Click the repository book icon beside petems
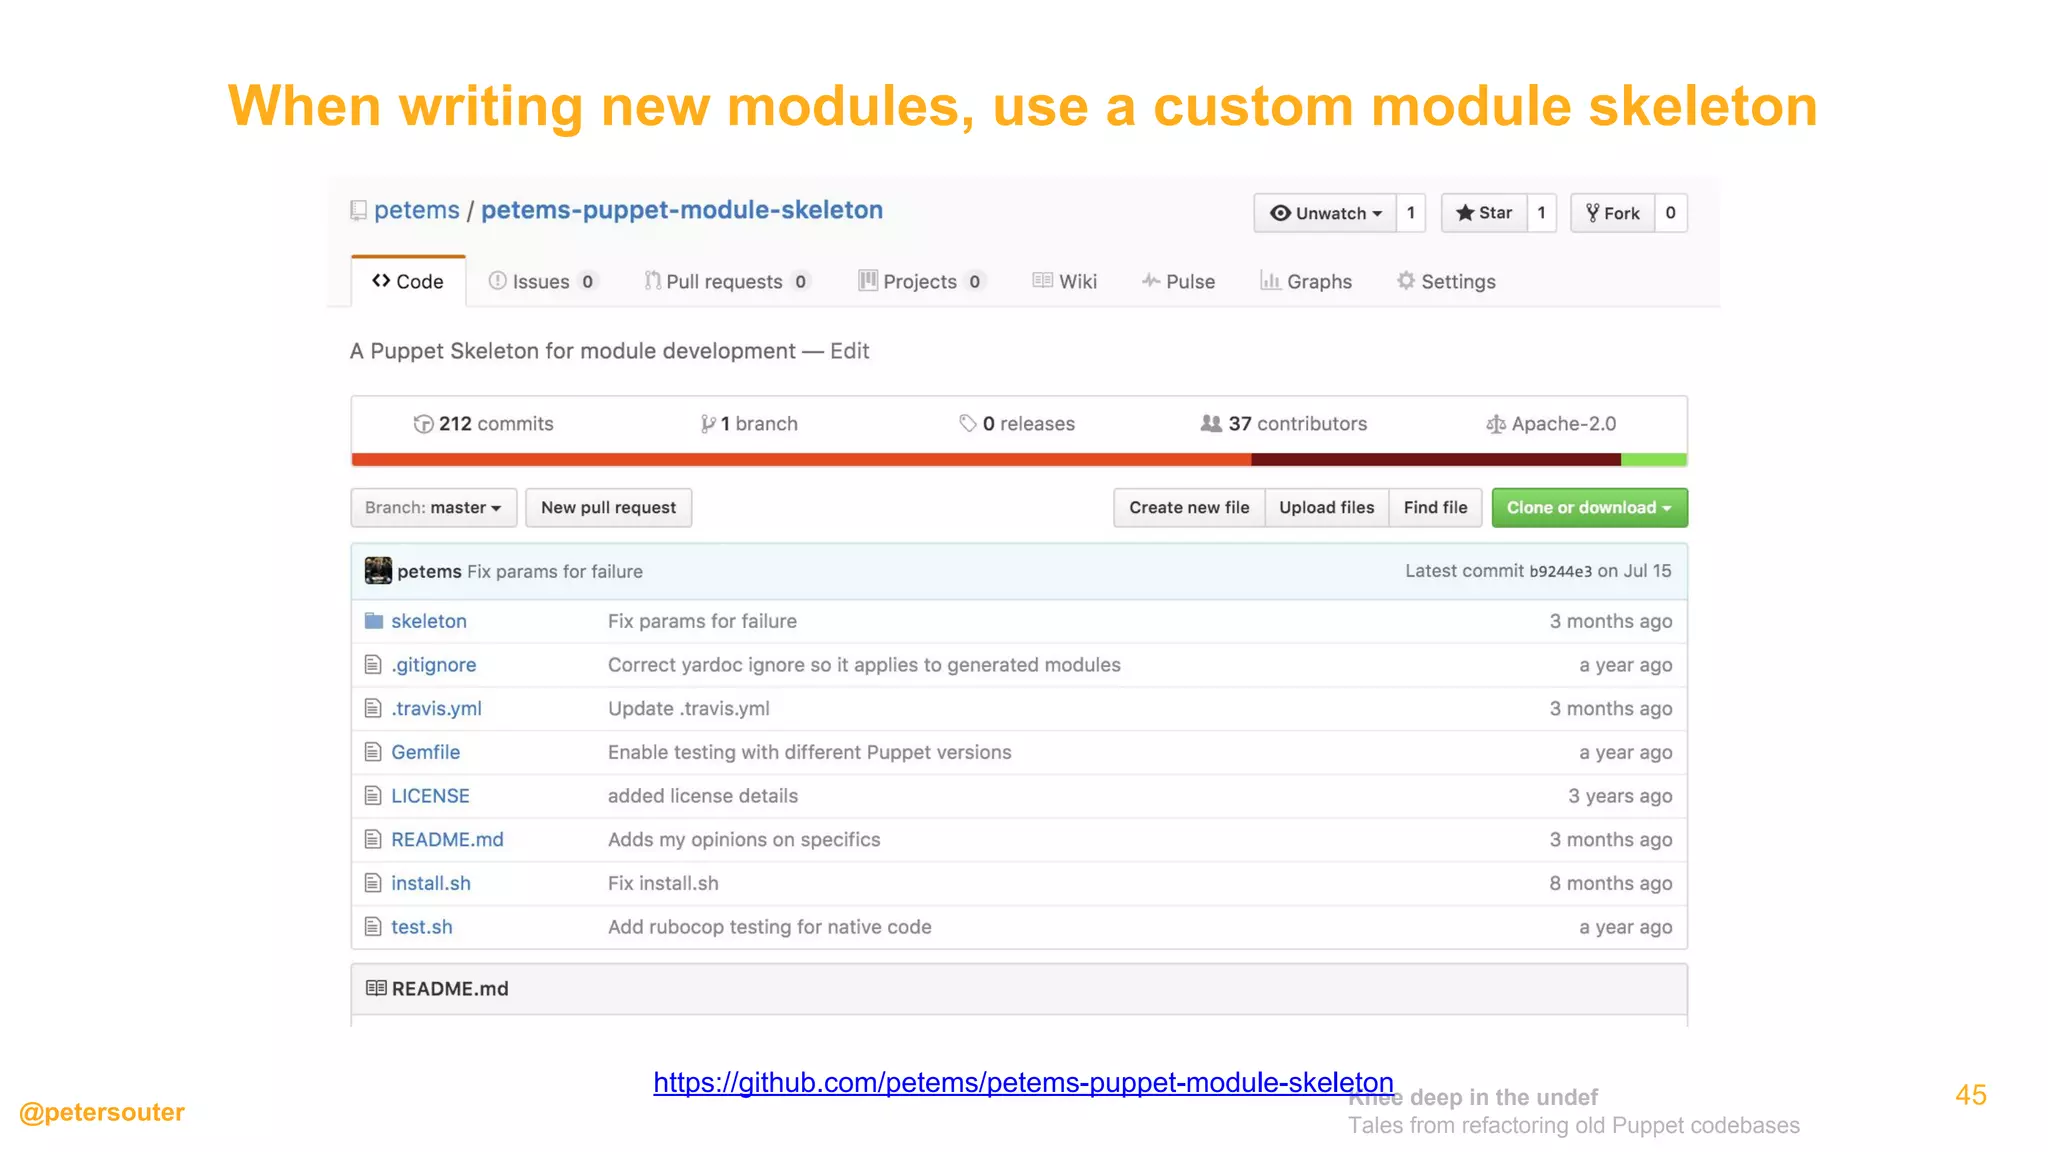 [x=358, y=211]
